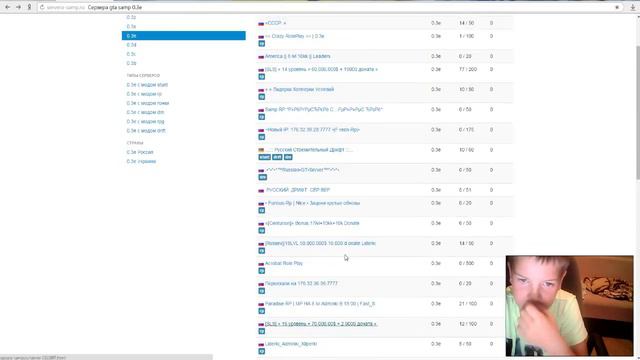Open the РУССКИЙ ДРИФТ СЕРВЕР link

pos(298,190)
